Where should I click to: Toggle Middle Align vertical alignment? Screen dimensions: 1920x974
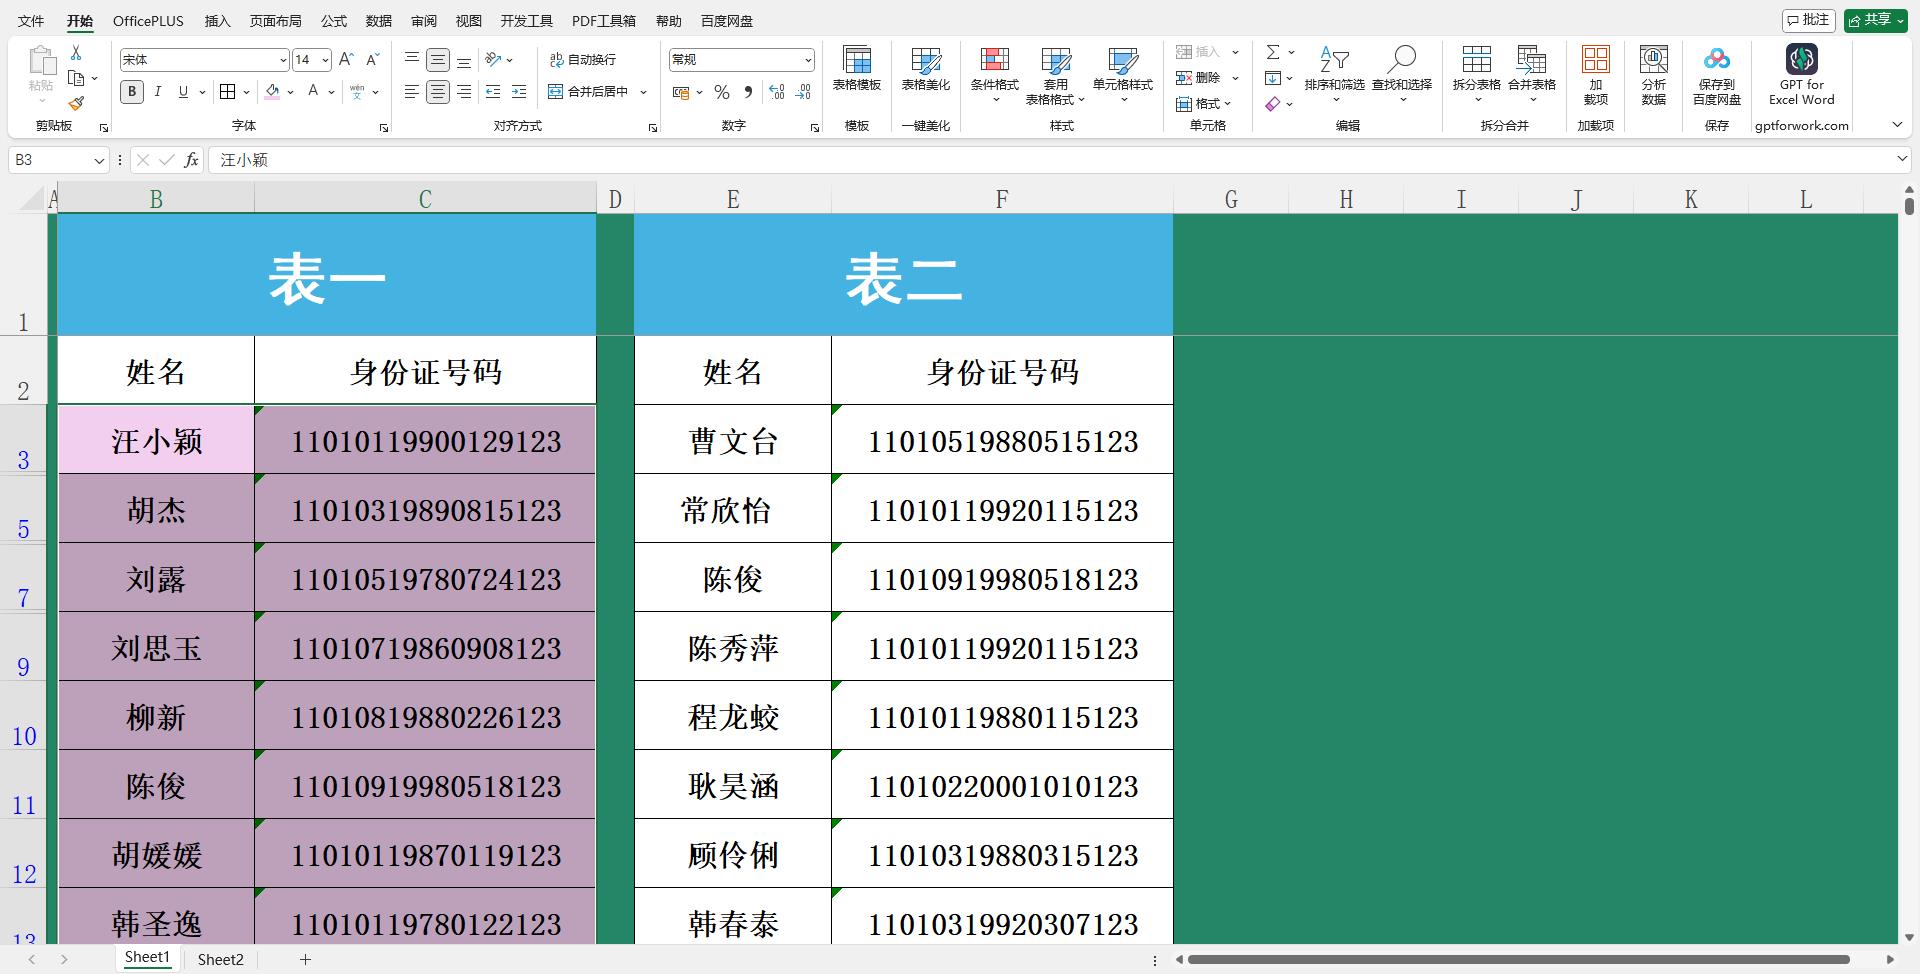pos(438,60)
